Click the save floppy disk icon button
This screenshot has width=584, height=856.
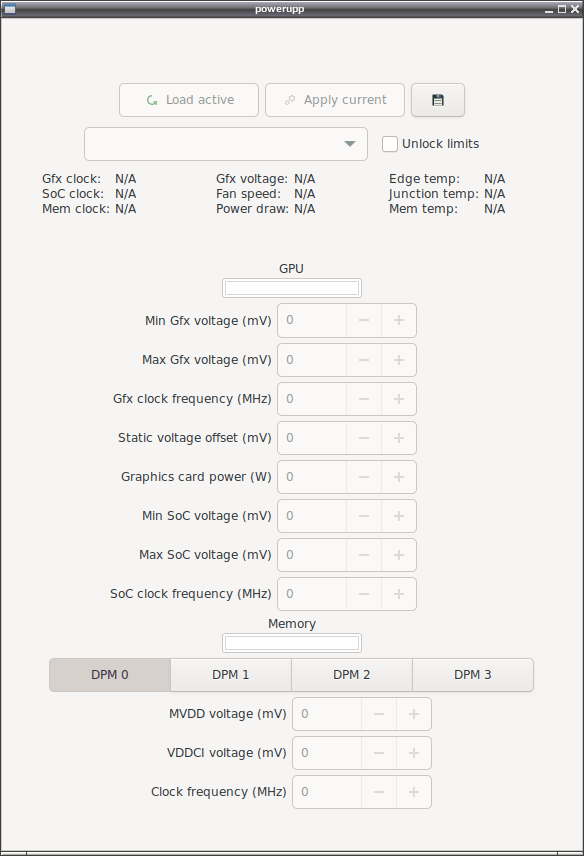coord(438,100)
